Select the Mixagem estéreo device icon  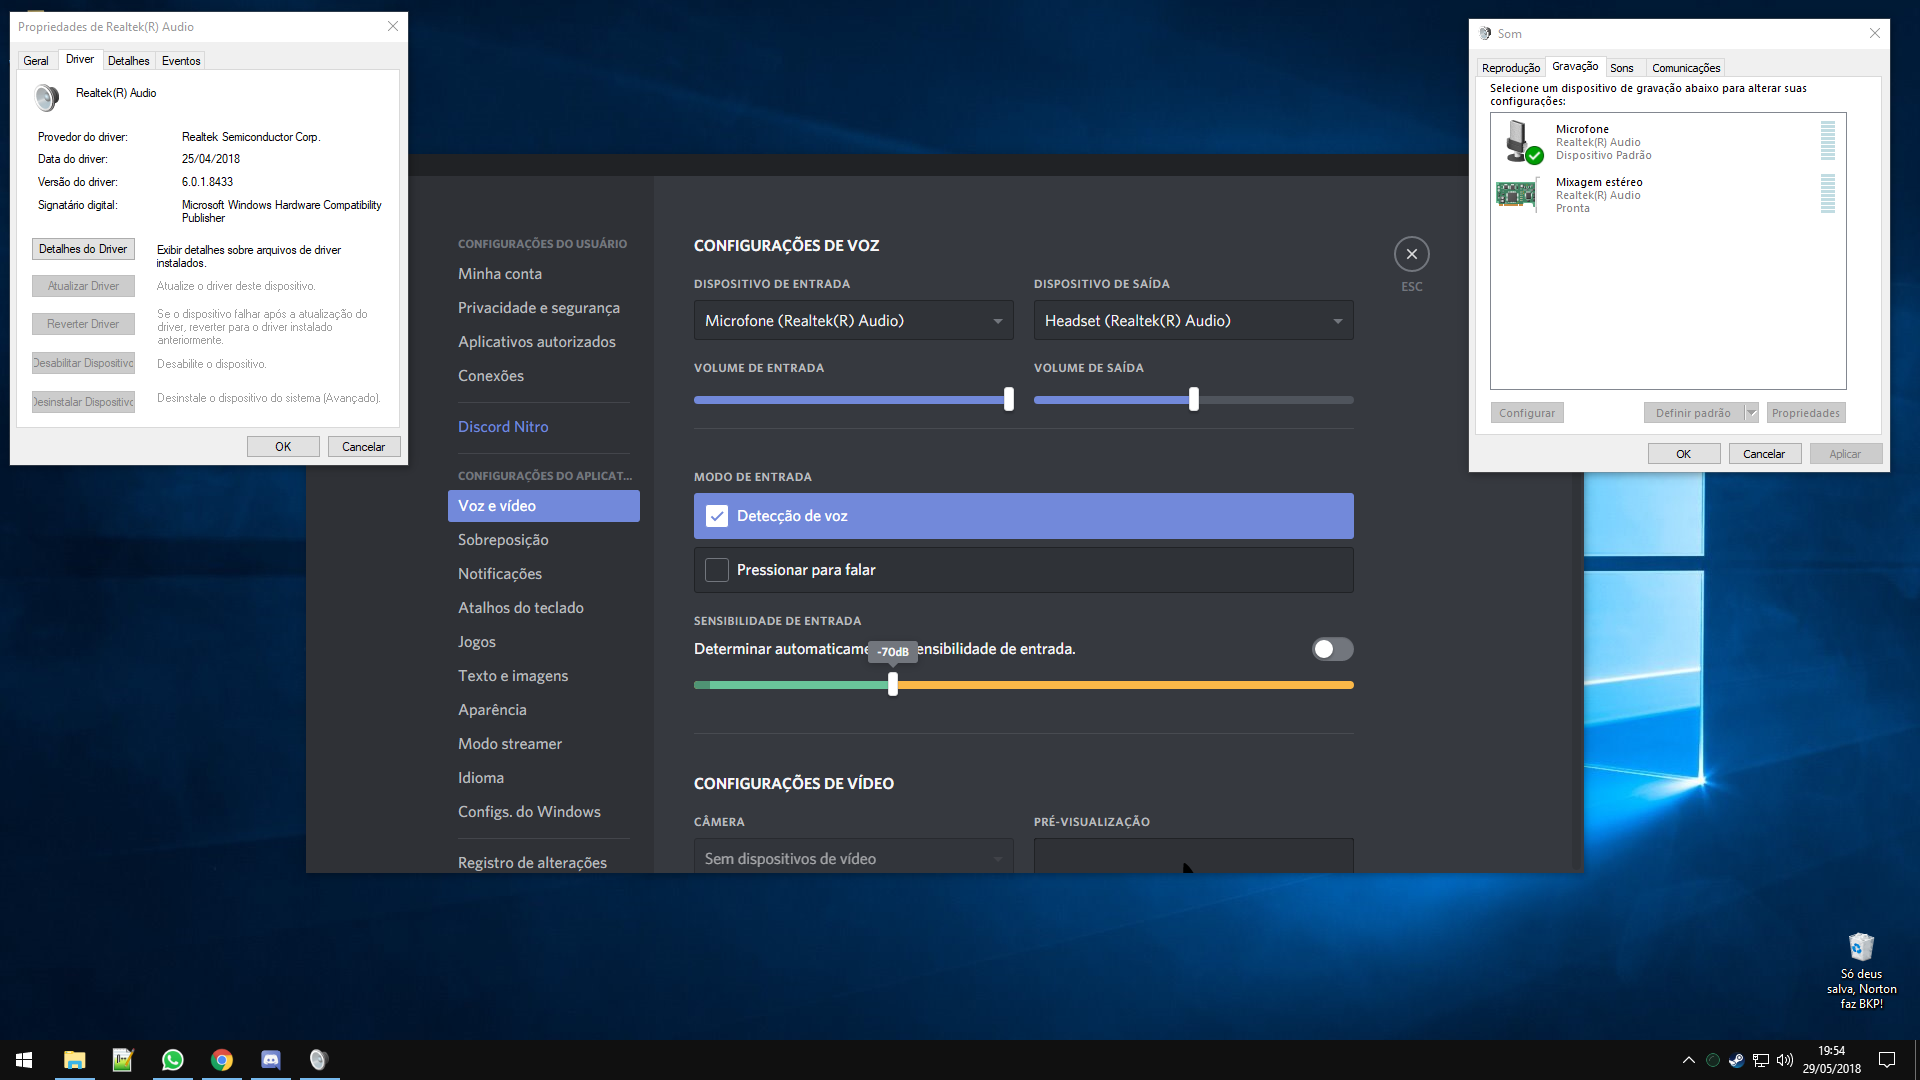(1517, 194)
